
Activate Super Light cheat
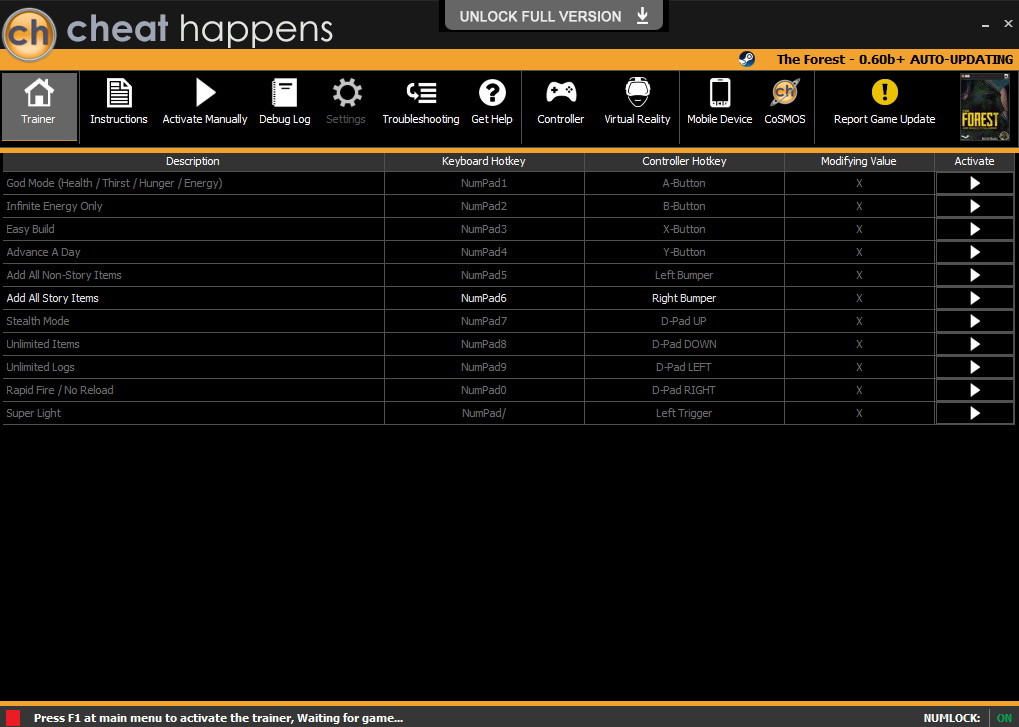(x=974, y=413)
